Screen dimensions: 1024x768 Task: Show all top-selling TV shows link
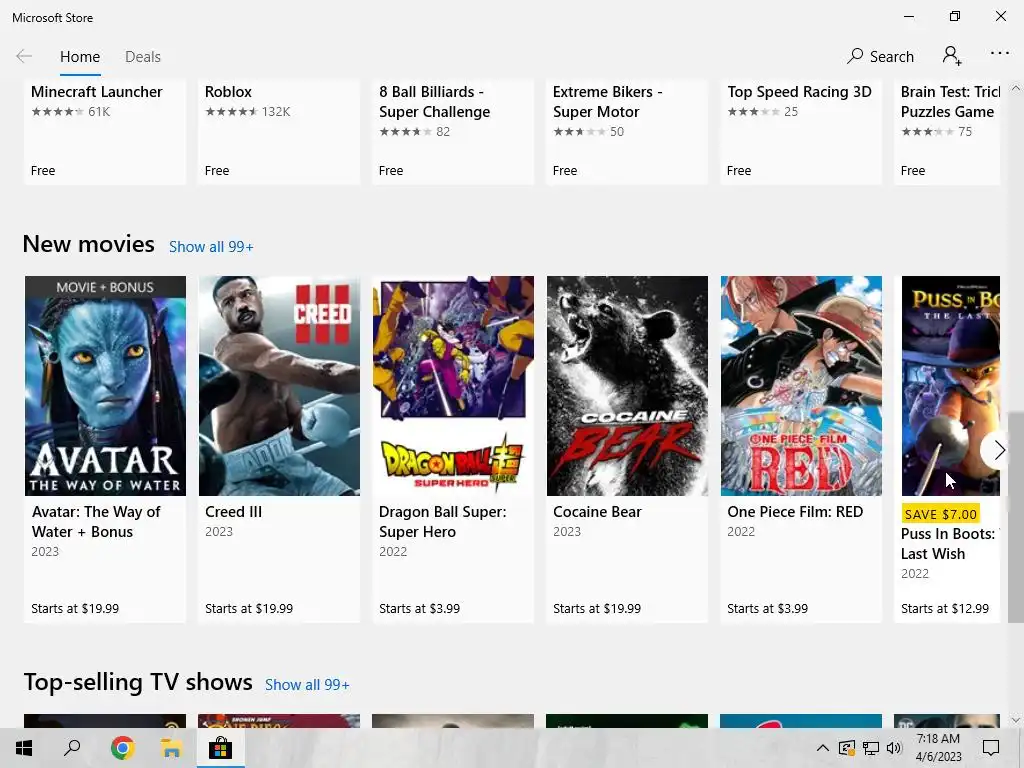307,685
